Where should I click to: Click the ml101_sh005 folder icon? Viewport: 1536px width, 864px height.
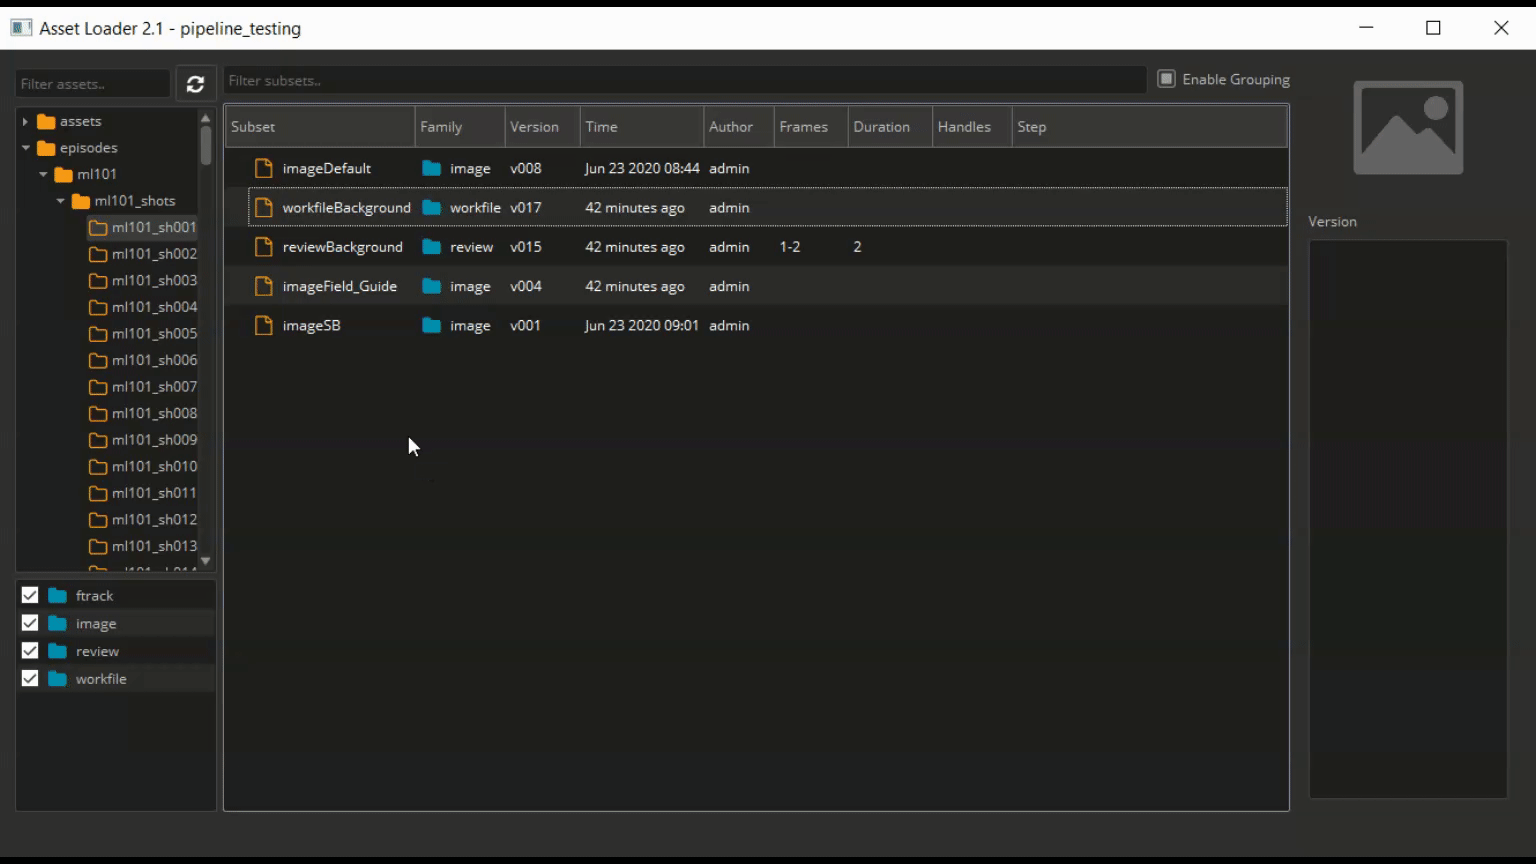pyautogui.click(x=98, y=334)
